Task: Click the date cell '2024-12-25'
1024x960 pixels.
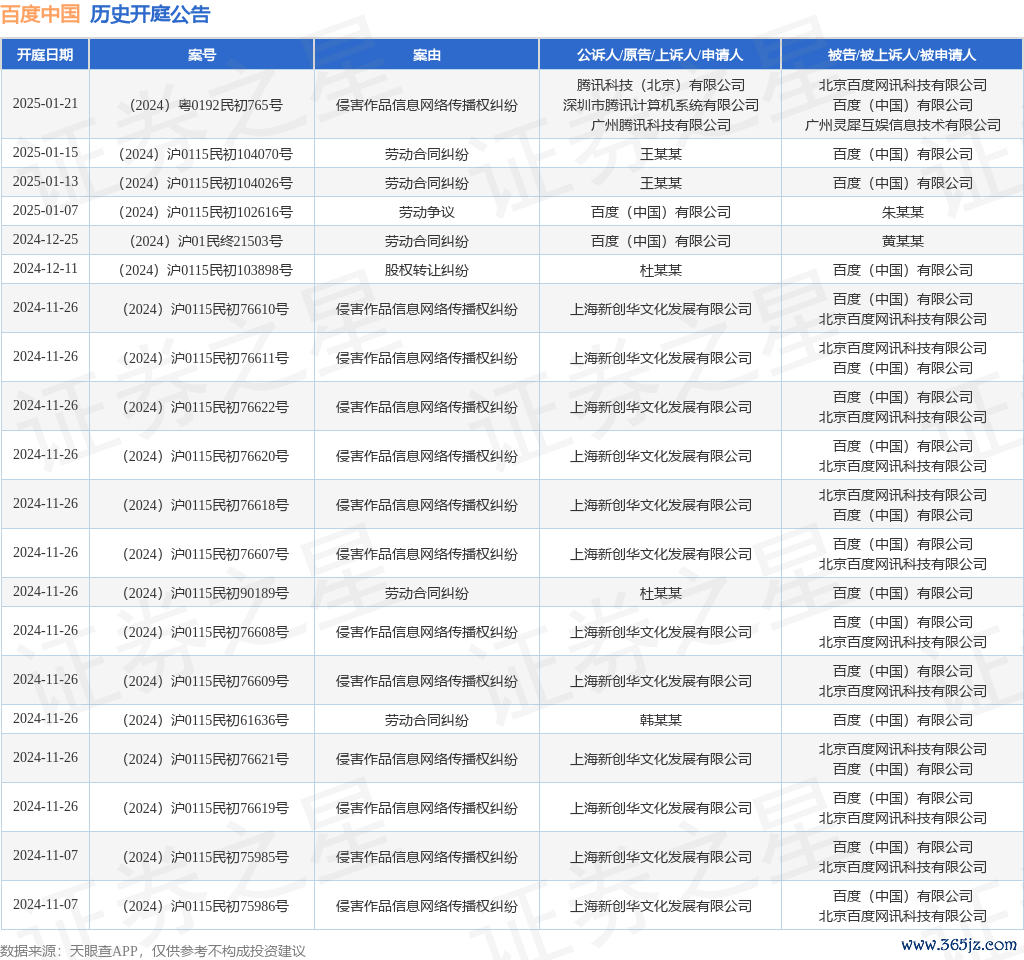Action: coord(45,240)
